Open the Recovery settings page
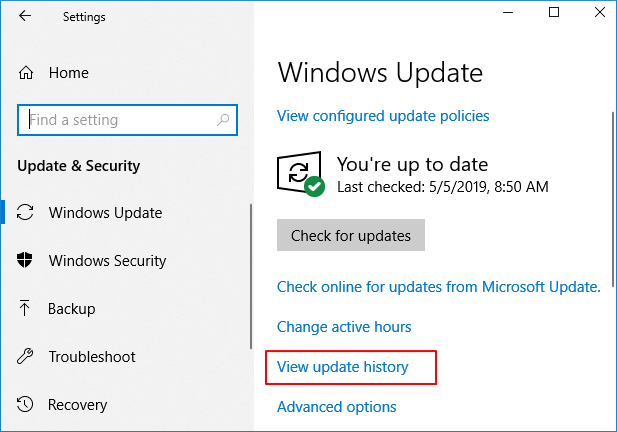The height and width of the screenshot is (432, 617). (x=77, y=405)
